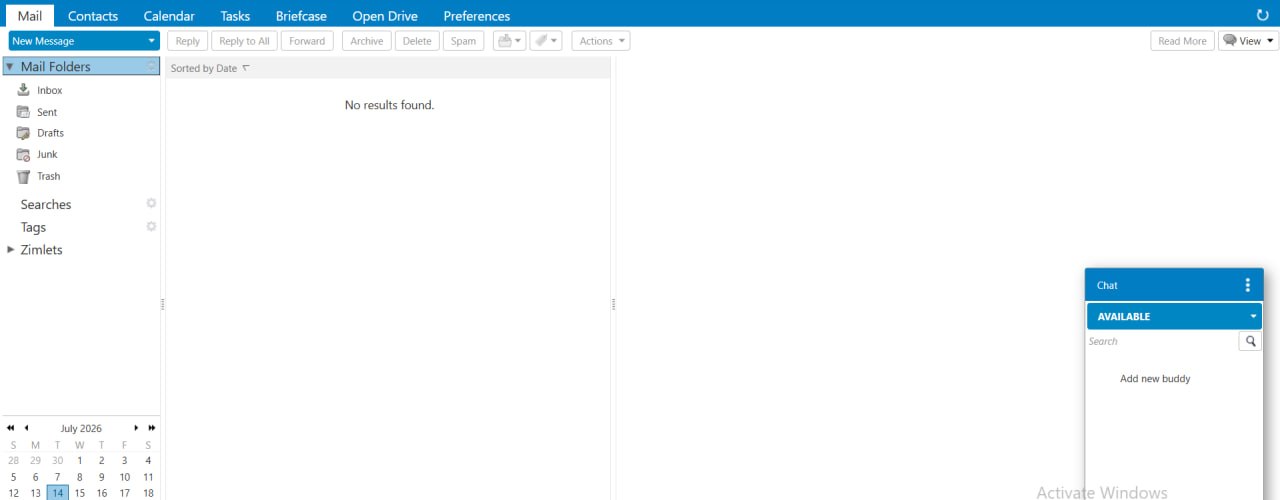Open the Searches gear options
1280x500 pixels.
(152, 203)
